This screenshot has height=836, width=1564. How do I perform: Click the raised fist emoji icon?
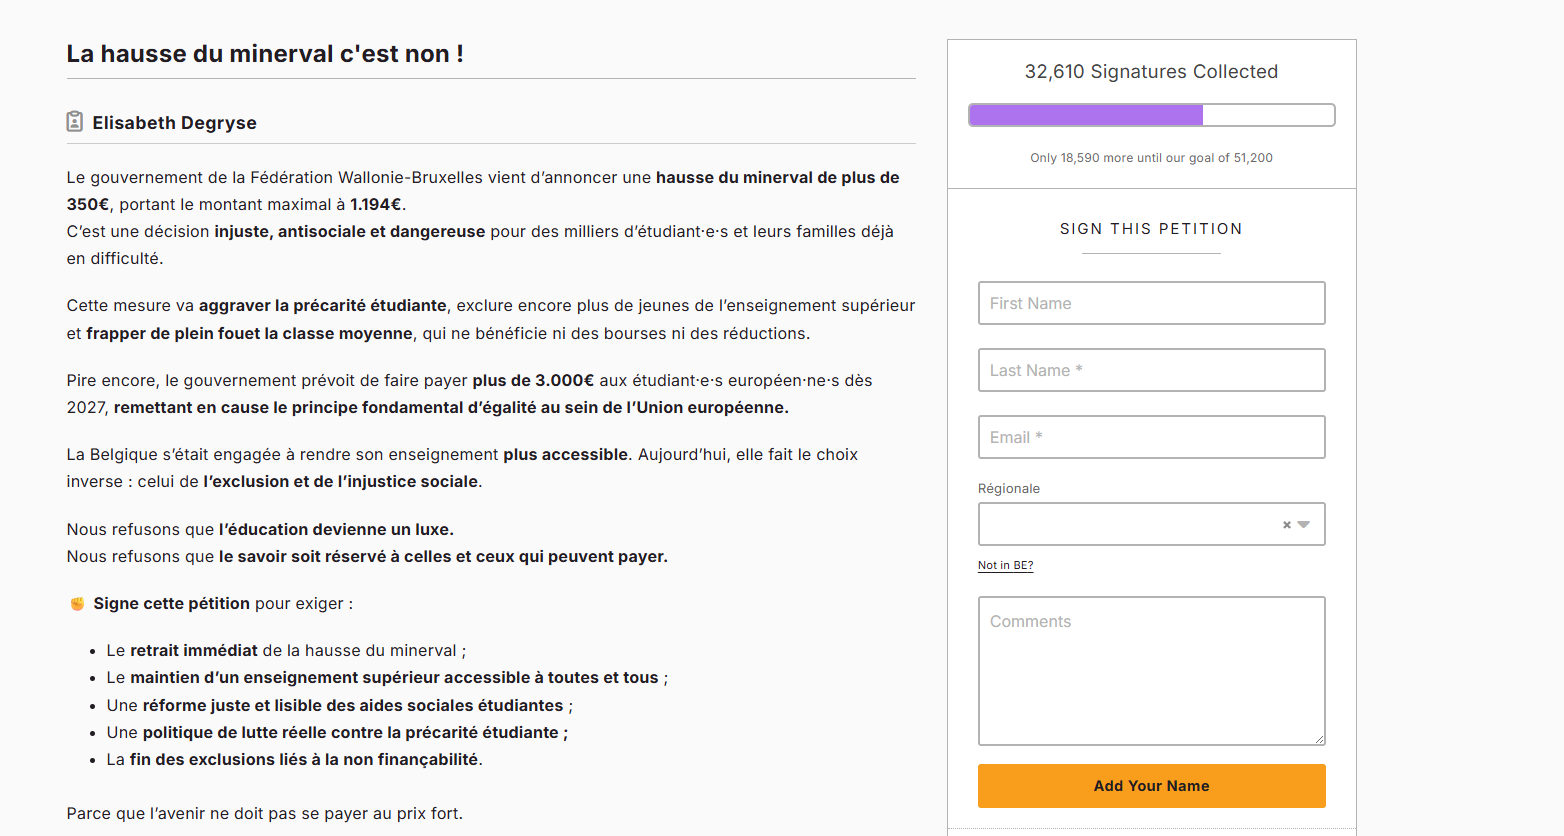coord(77,604)
